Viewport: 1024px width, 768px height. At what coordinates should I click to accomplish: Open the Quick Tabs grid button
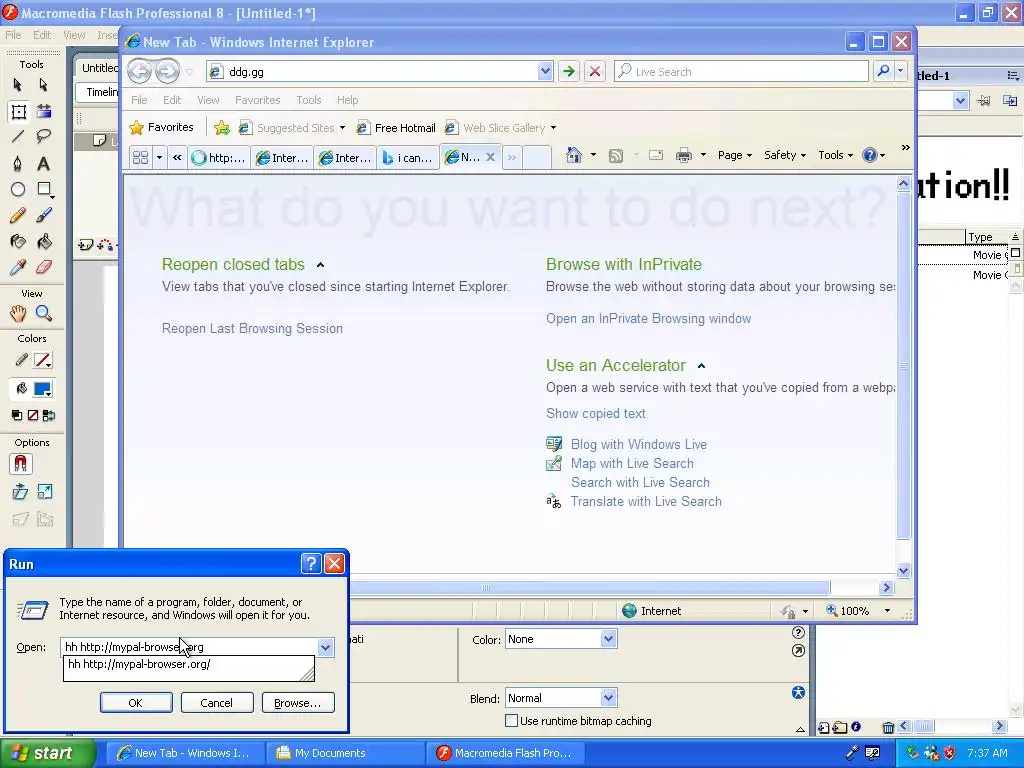140,157
